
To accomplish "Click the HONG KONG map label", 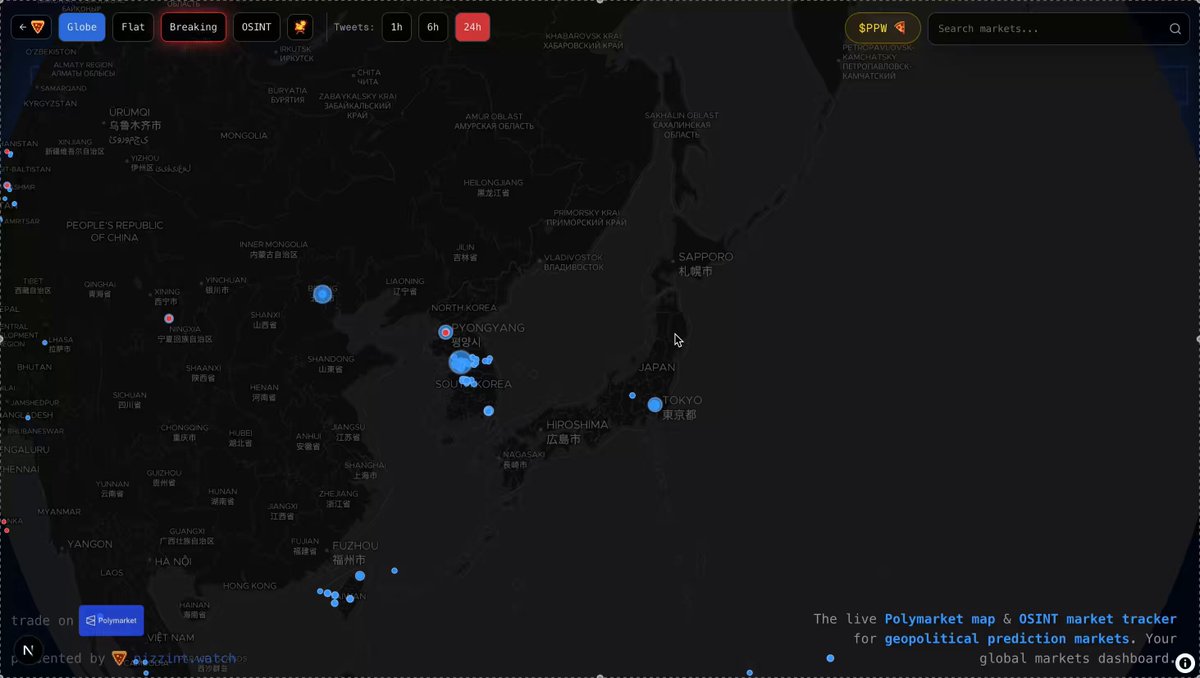I will [x=249, y=585].
